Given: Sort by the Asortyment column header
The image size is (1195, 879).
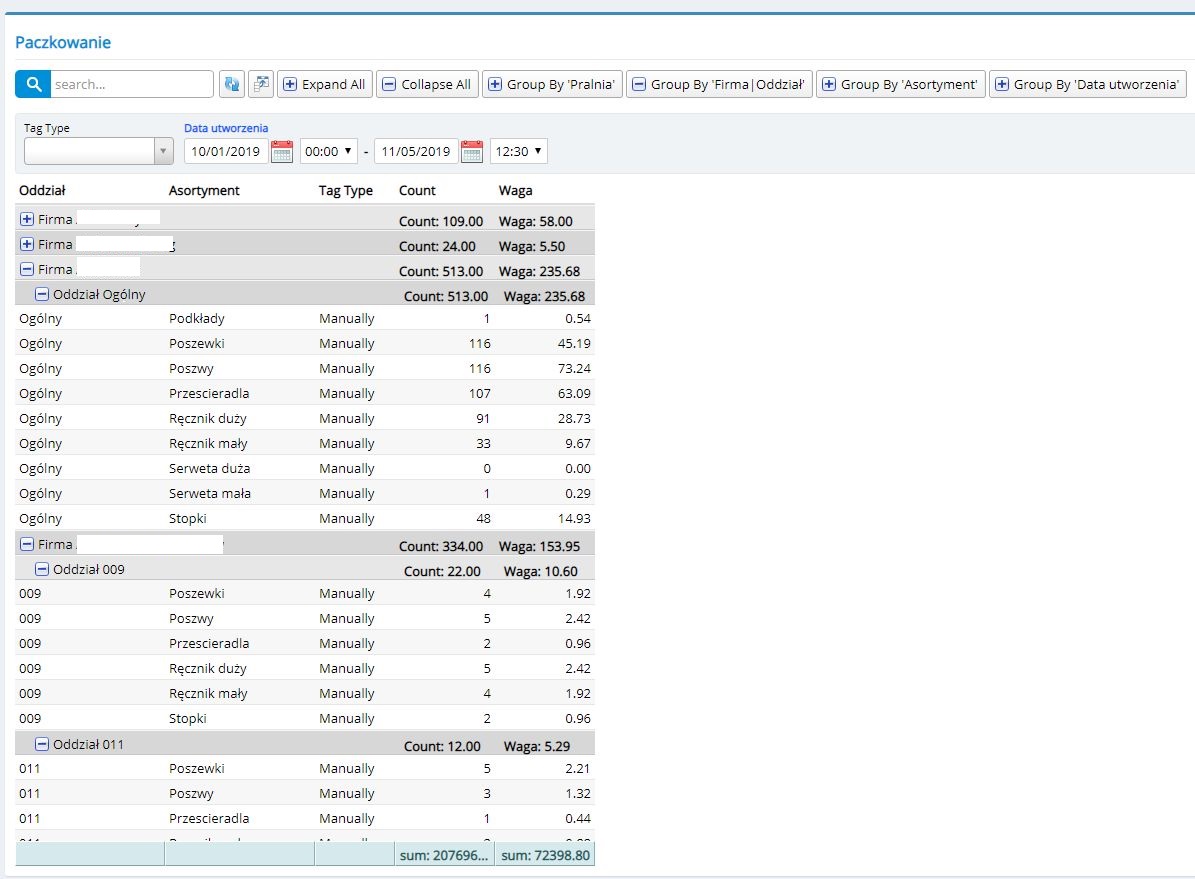Looking at the screenshot, I should (x=204, y=191).
